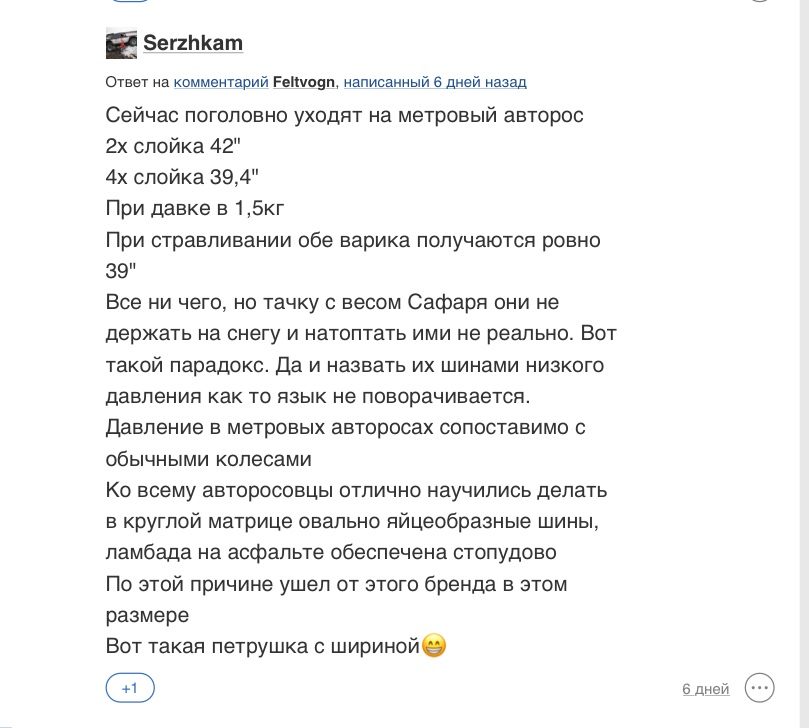
Task: Click the "При давке в 1,5кг" line
Action: pos(195,208)
